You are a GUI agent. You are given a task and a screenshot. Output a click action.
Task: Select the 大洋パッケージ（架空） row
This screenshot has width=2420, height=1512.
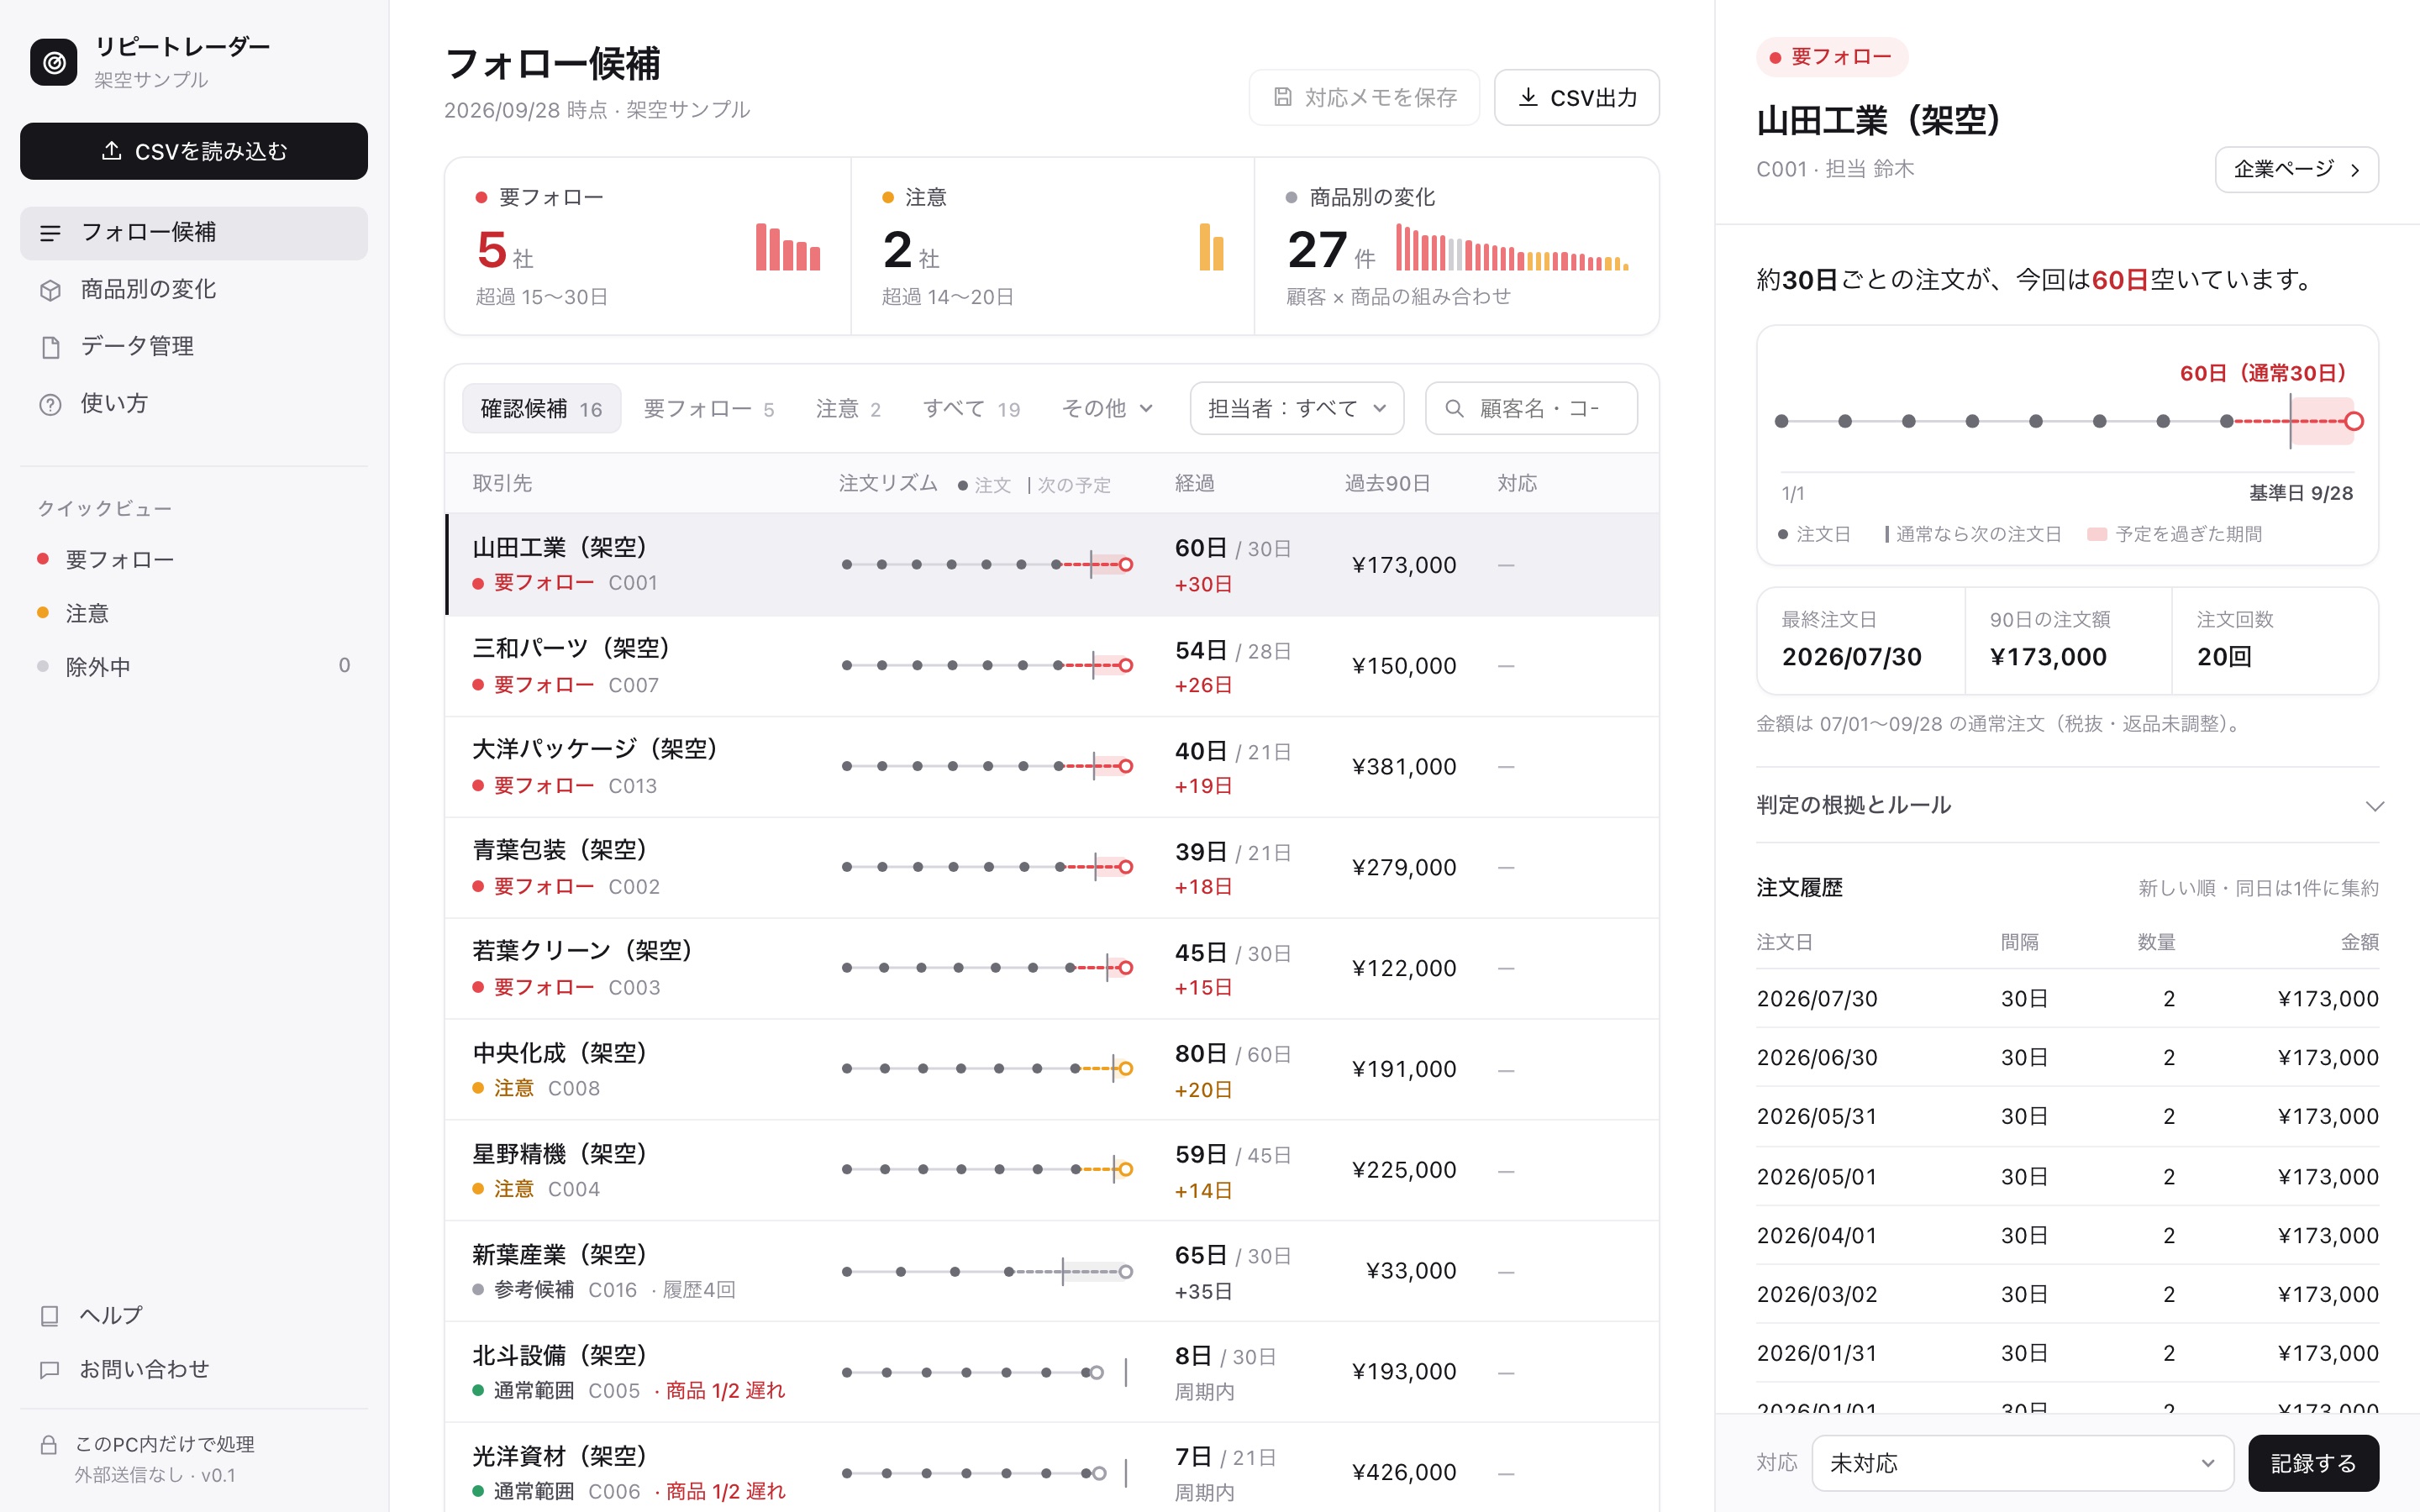(1052, 767)
